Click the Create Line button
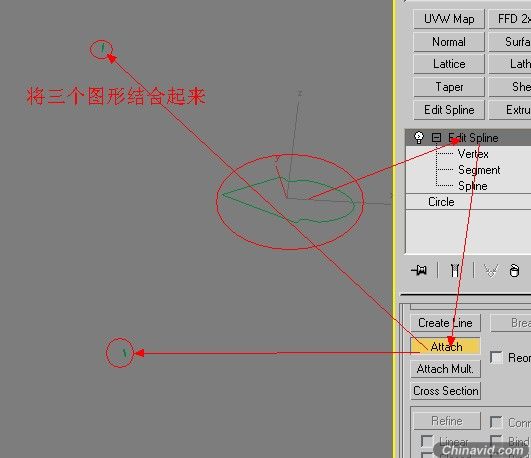 (x=446, y=323)
